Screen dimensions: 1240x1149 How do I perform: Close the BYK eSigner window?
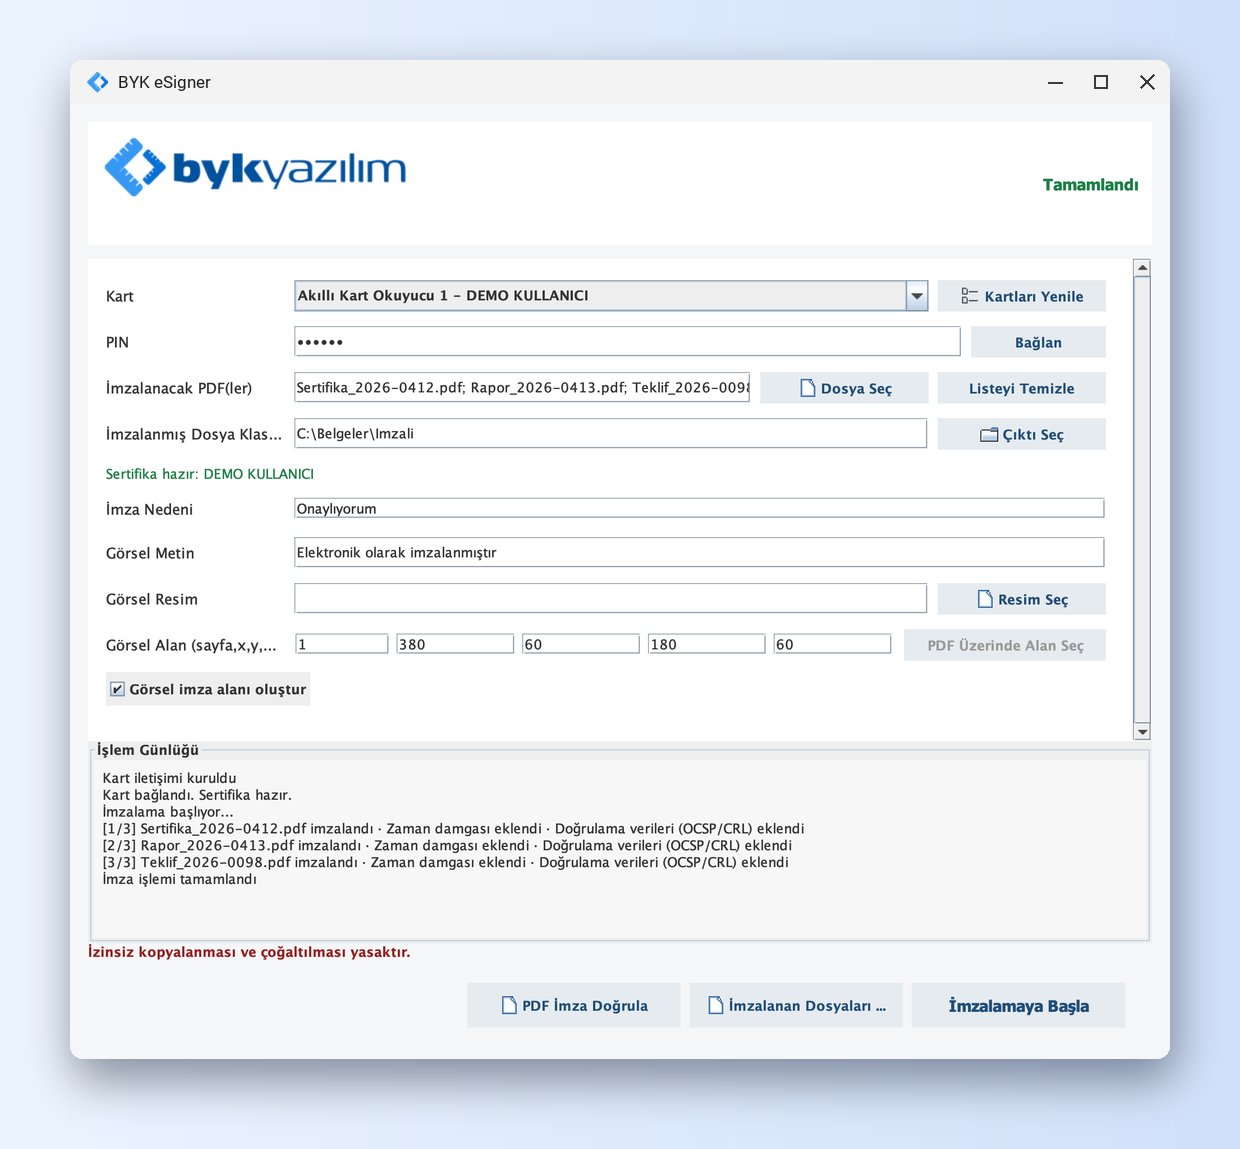click(1147, 82)
